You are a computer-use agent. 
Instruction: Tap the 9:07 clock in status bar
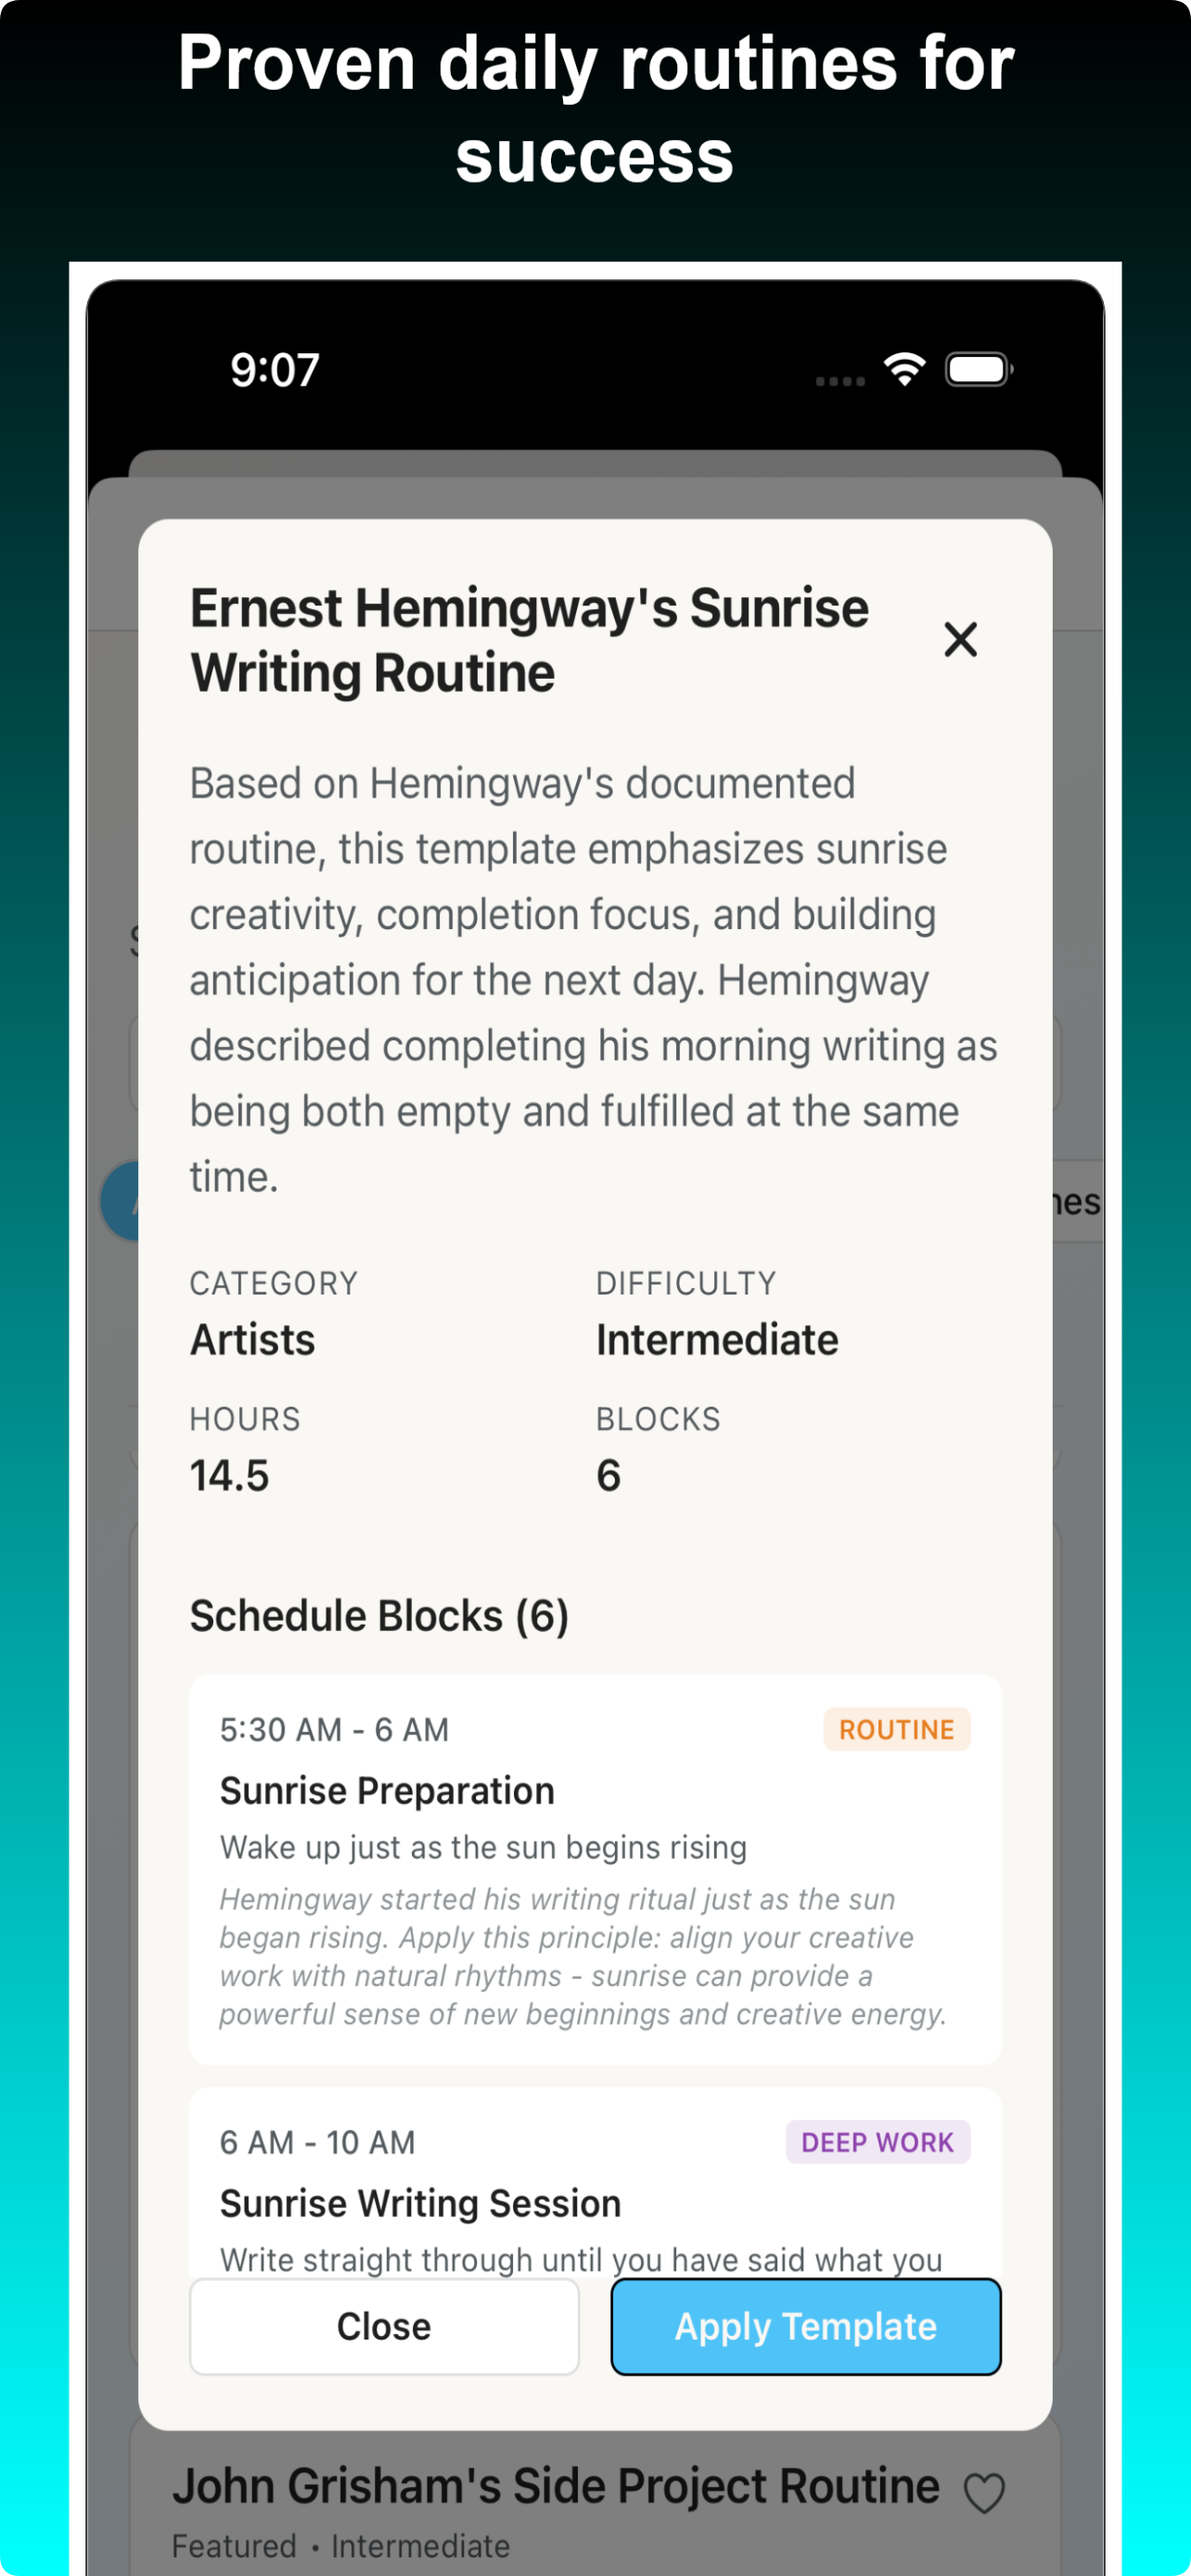(275, 370)
